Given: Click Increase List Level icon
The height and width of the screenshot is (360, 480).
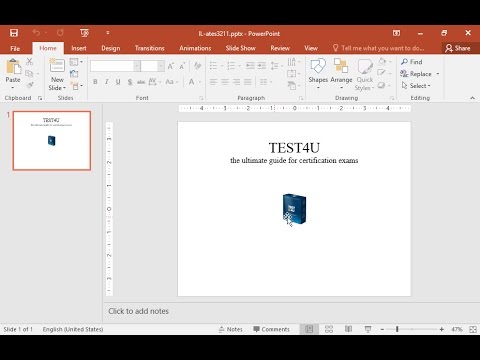Looking at the screenshot, I should (x=262, y=66).
